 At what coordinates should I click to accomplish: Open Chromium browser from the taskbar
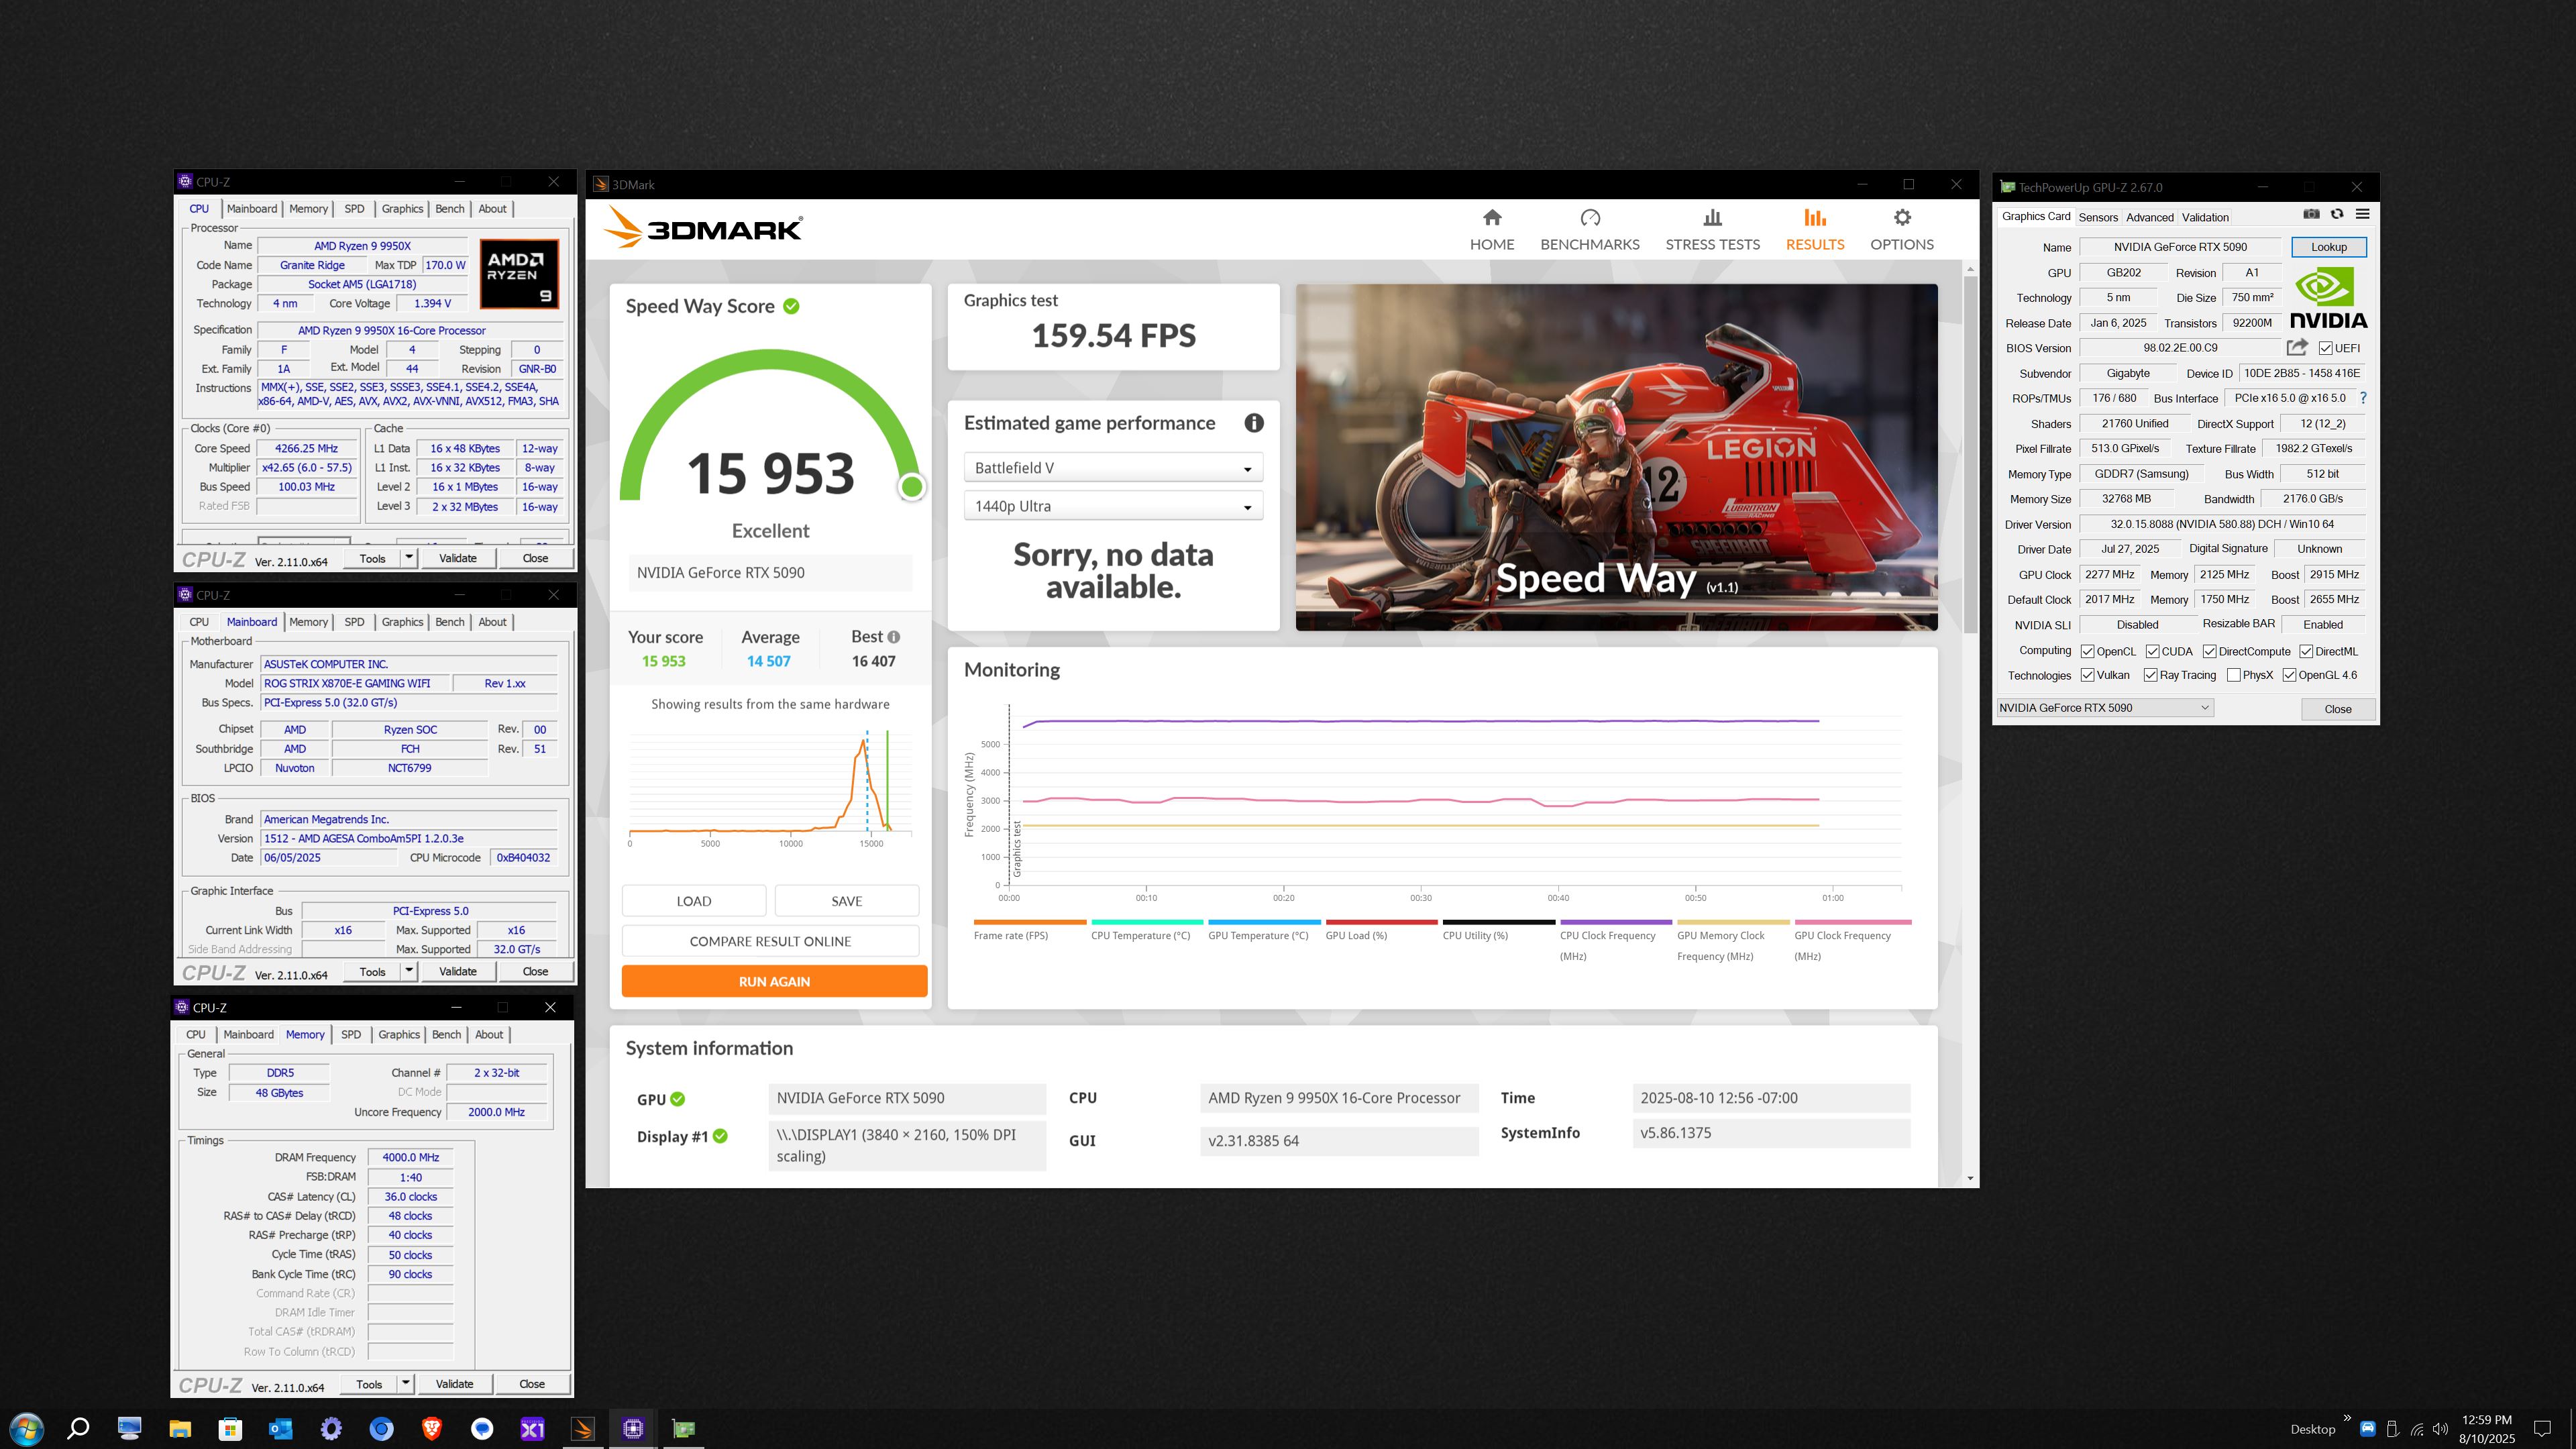click(381, 1428)
